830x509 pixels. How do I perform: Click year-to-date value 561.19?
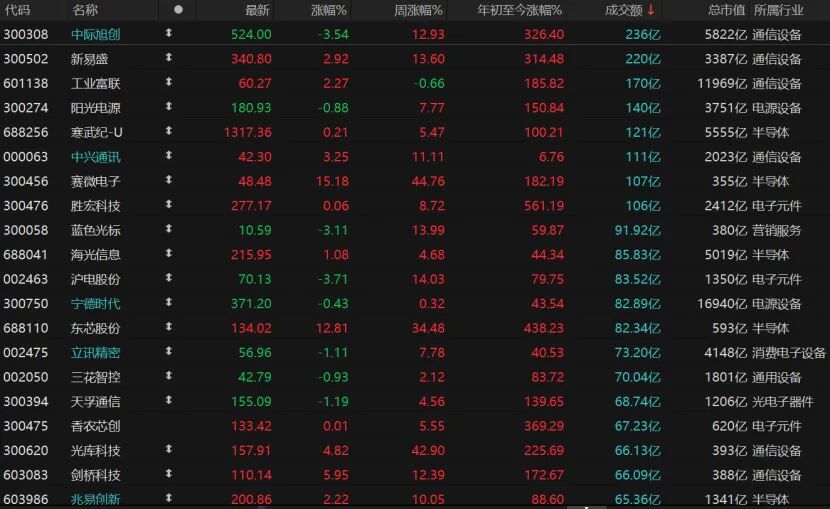[544, 206]
